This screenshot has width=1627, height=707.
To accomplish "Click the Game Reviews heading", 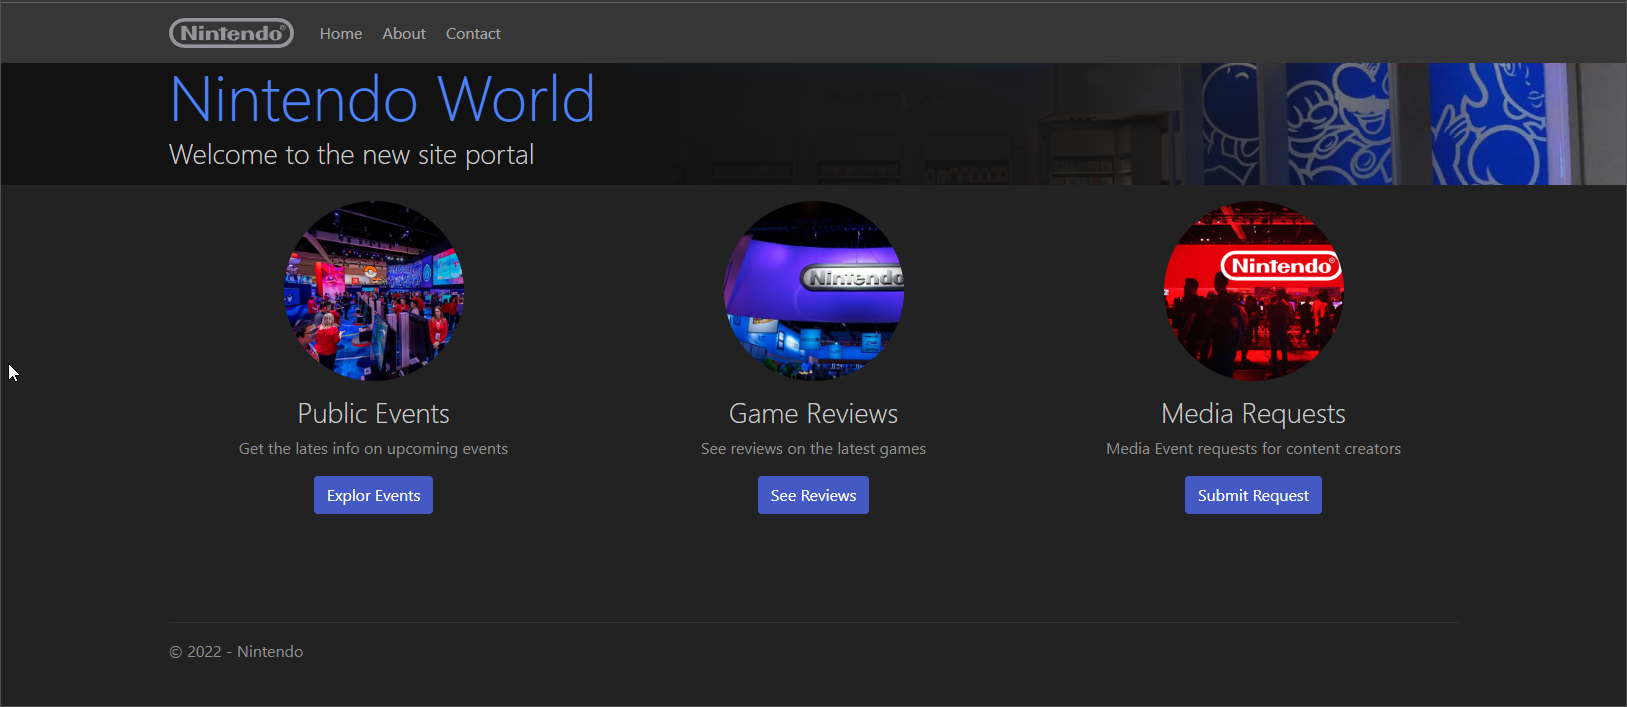I will click(x=814, y=413).
